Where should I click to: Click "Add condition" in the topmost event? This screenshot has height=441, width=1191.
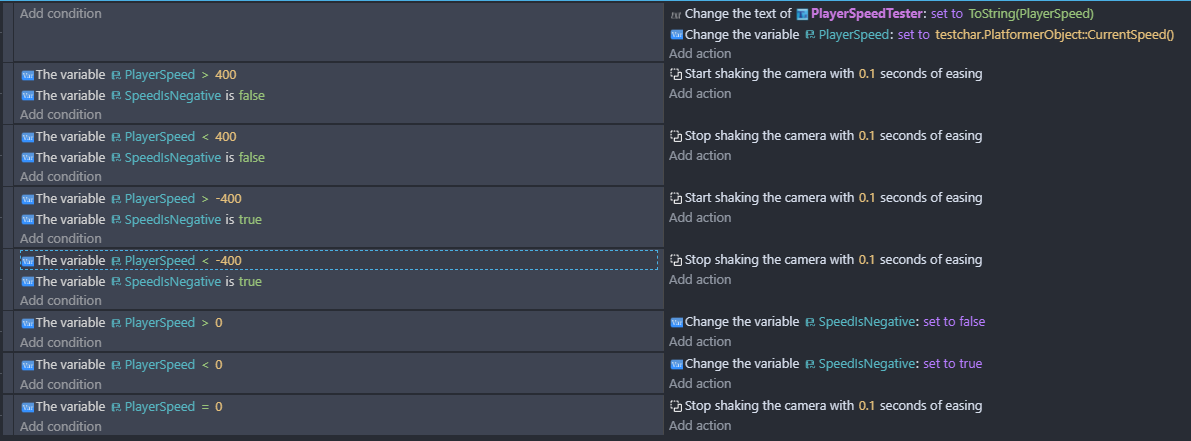(60, 14)
